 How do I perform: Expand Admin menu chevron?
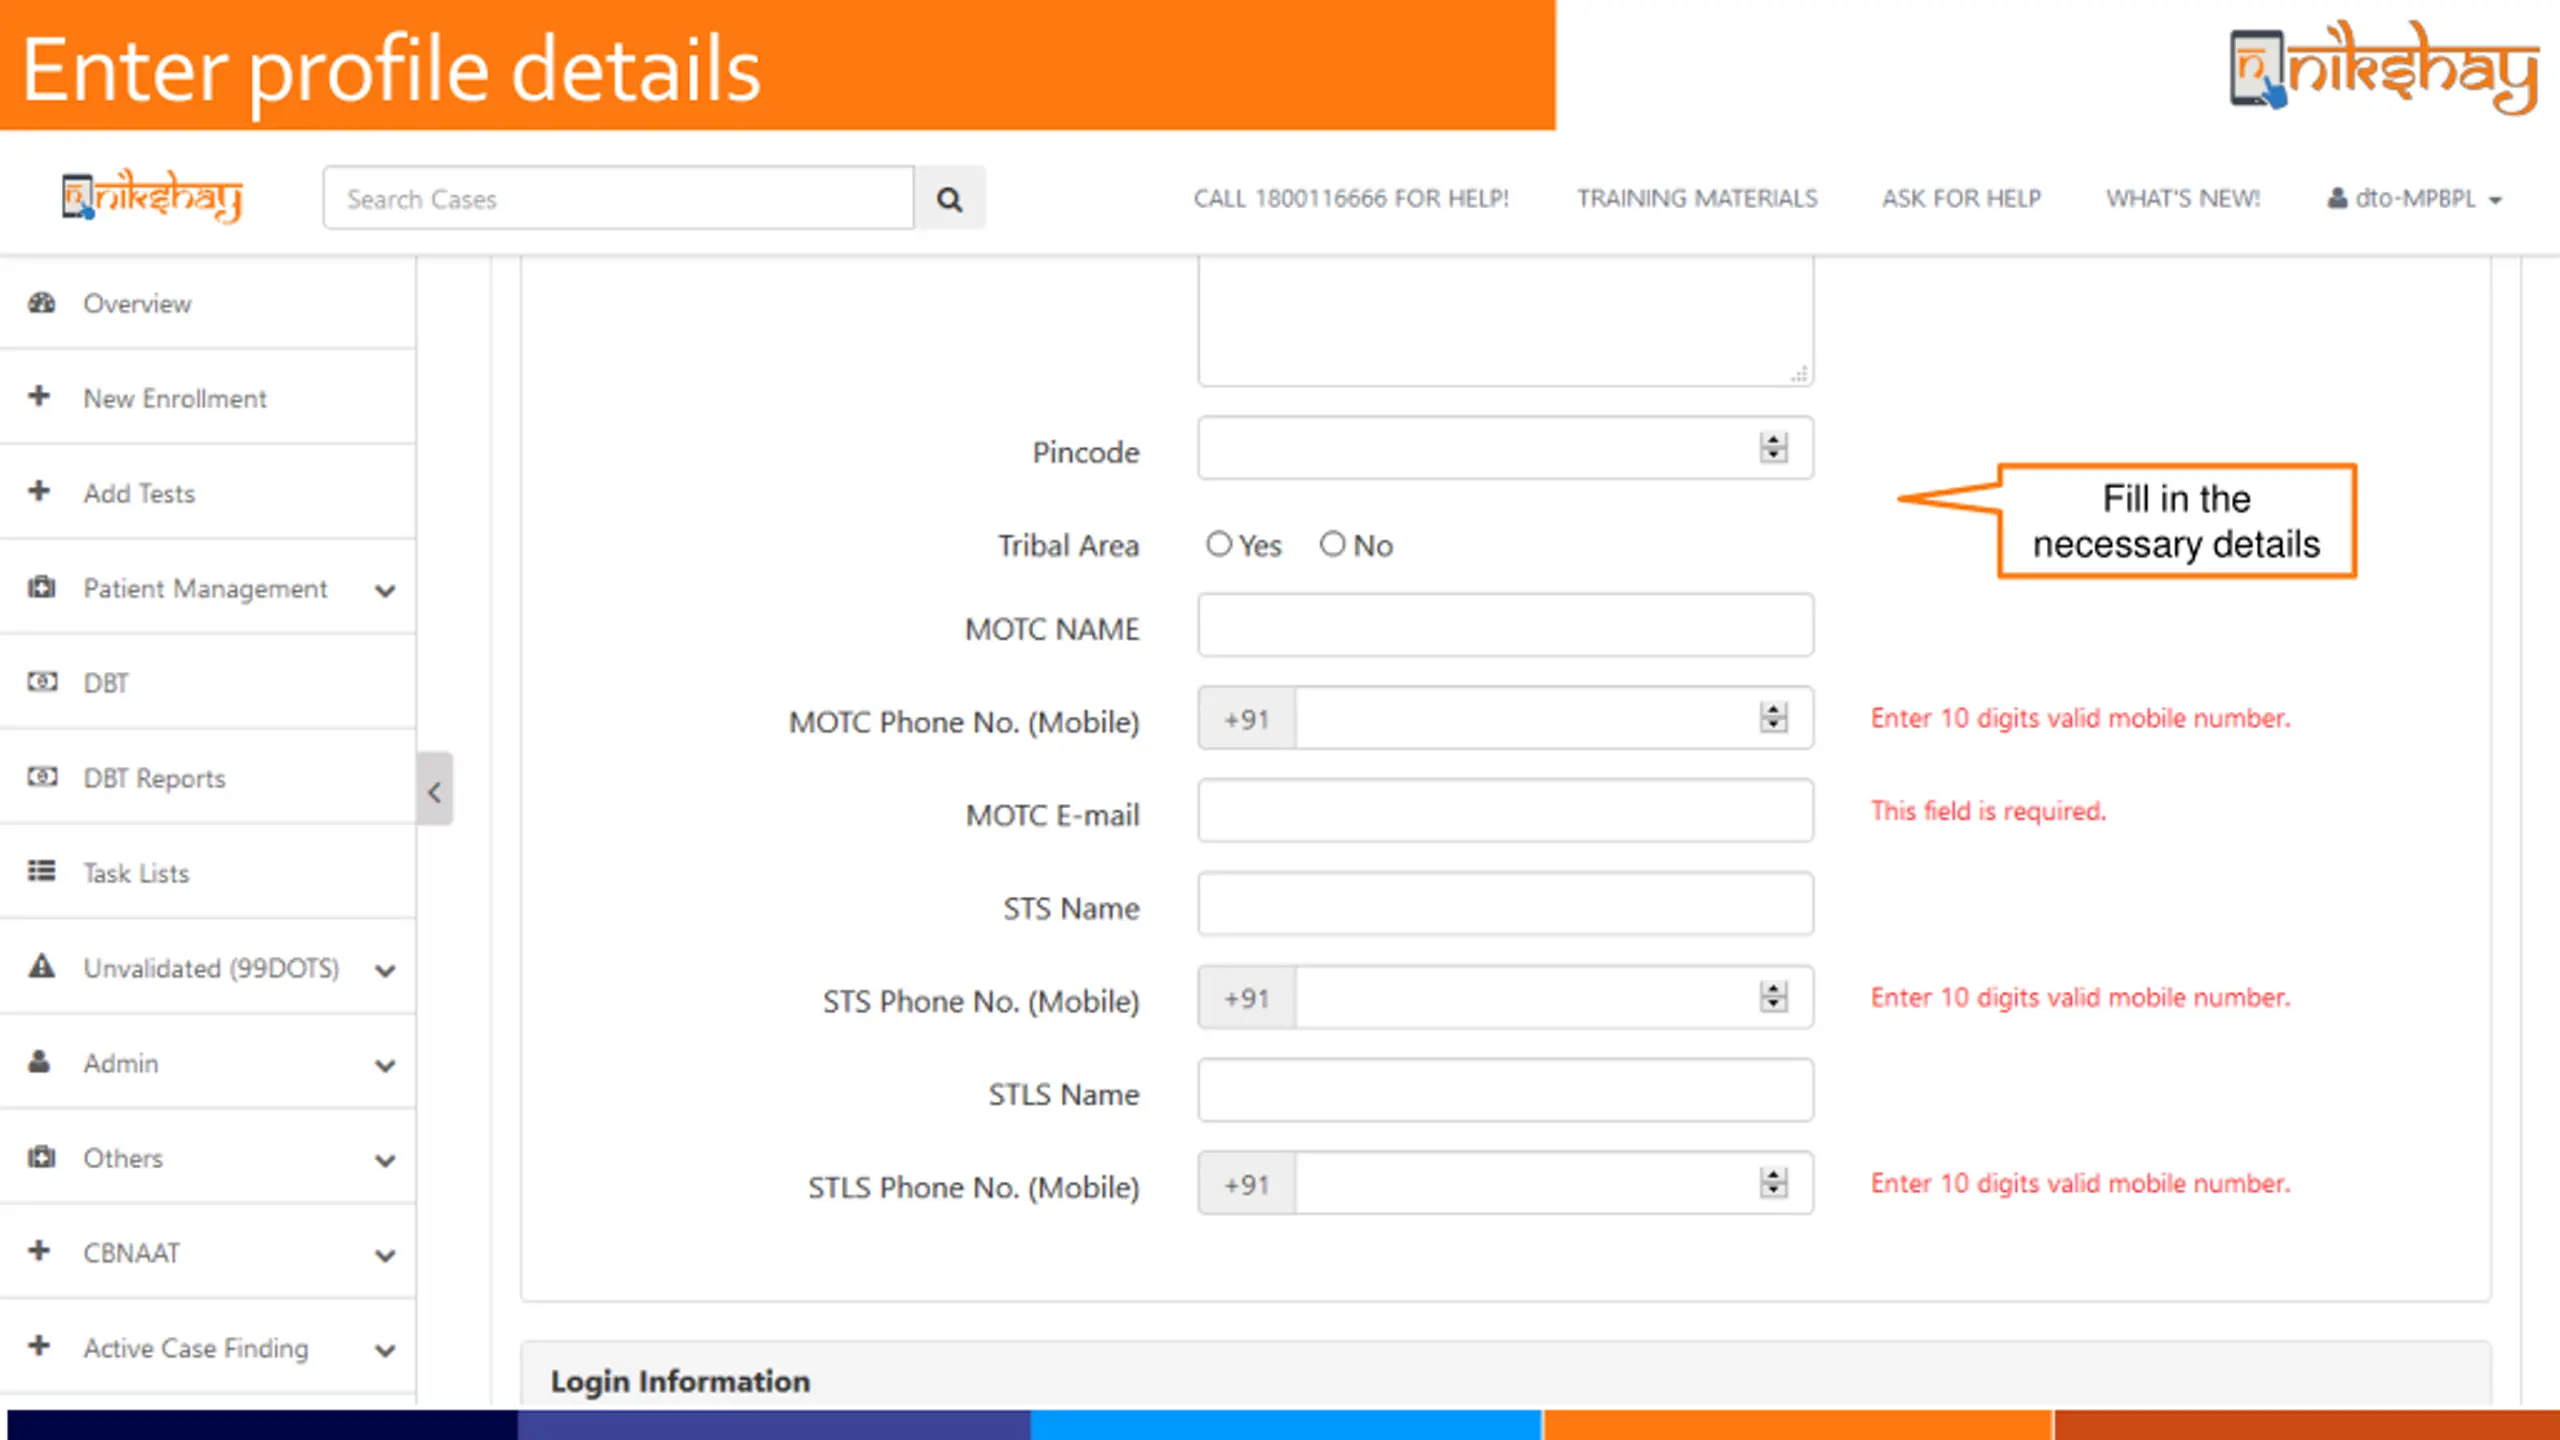click(385, 1066)
